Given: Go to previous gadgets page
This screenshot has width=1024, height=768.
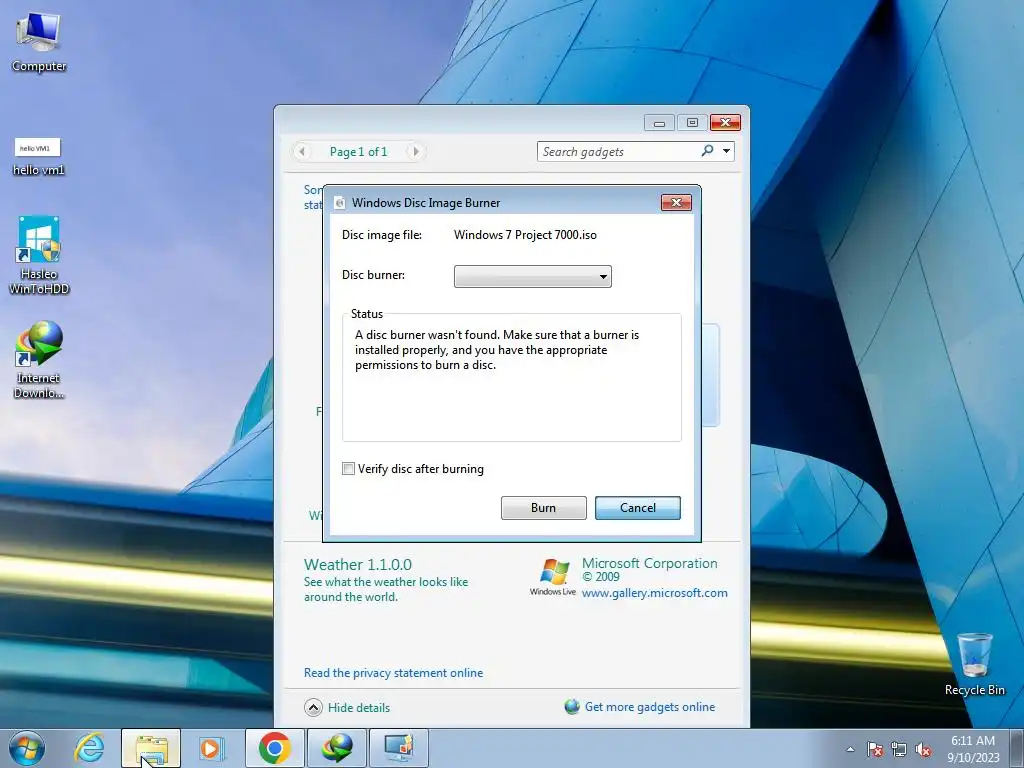Looking at the screenshot, I should tap(302, 152).
